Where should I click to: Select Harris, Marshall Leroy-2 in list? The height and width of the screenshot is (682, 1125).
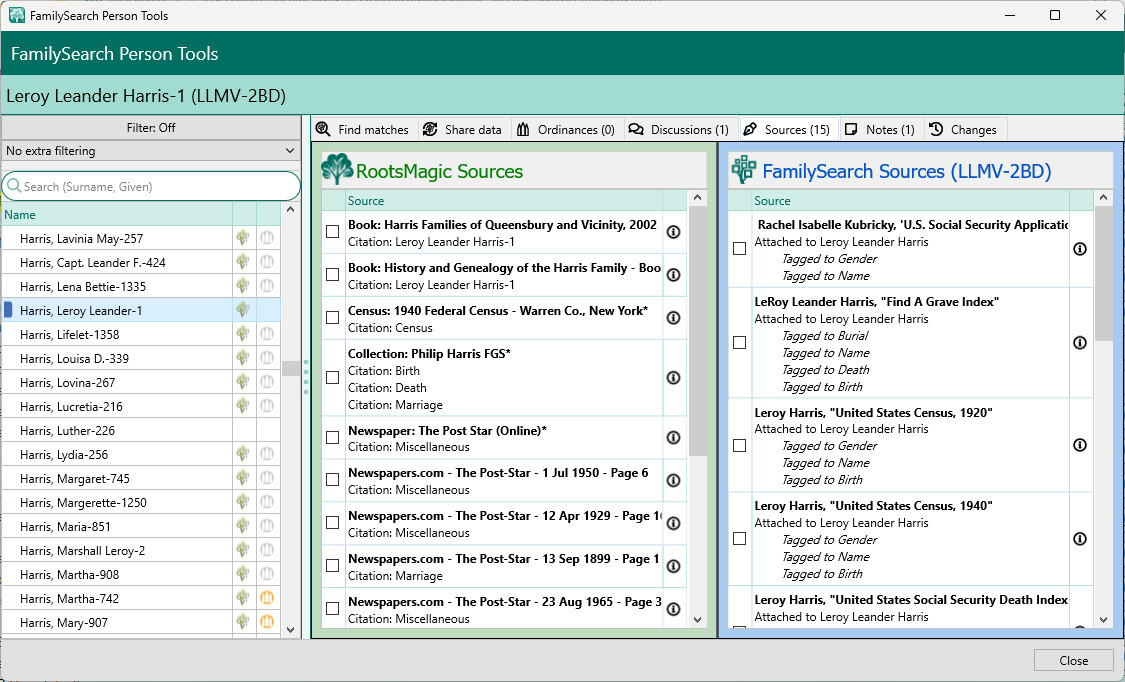pyautogui.click(x=82, y=551)
